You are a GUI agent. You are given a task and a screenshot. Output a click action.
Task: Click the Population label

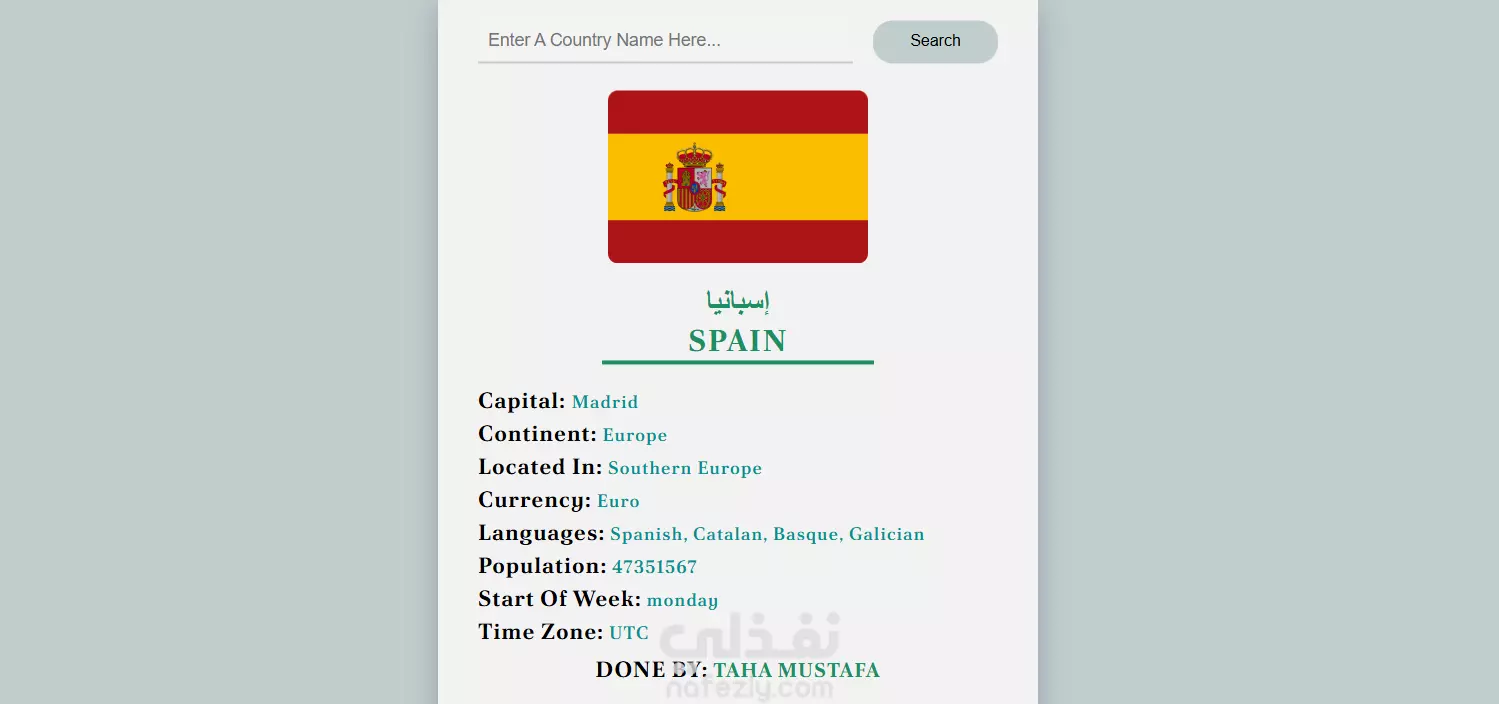pos(542,566)
